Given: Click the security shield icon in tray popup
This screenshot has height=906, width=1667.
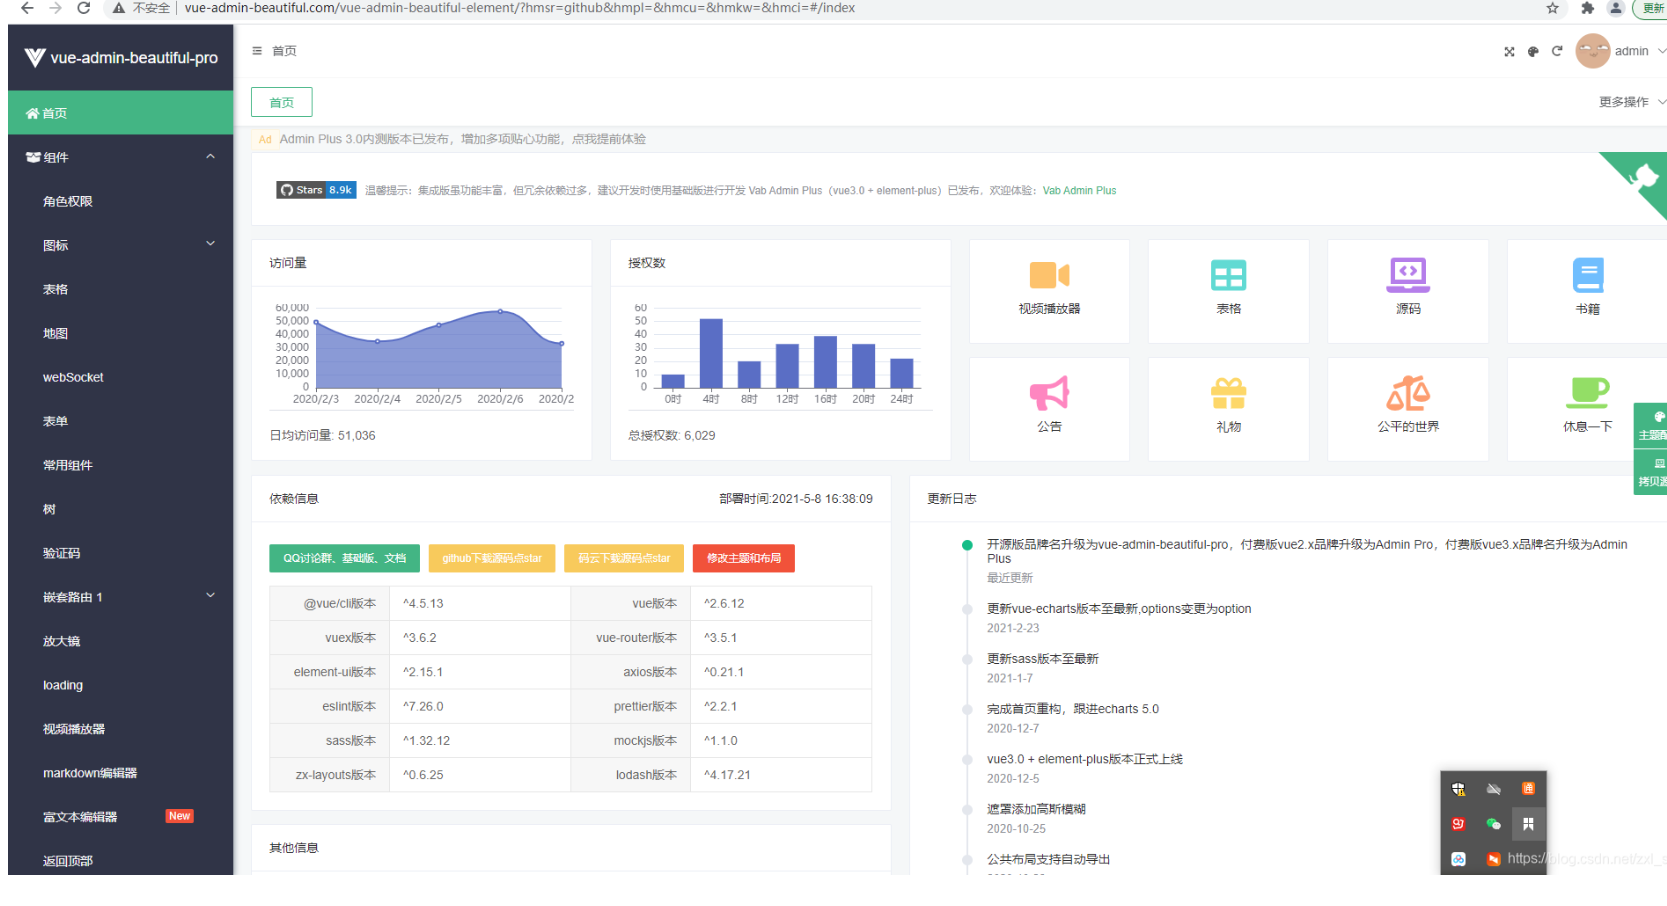Looking at the screenshot, I should (1458, 789).
